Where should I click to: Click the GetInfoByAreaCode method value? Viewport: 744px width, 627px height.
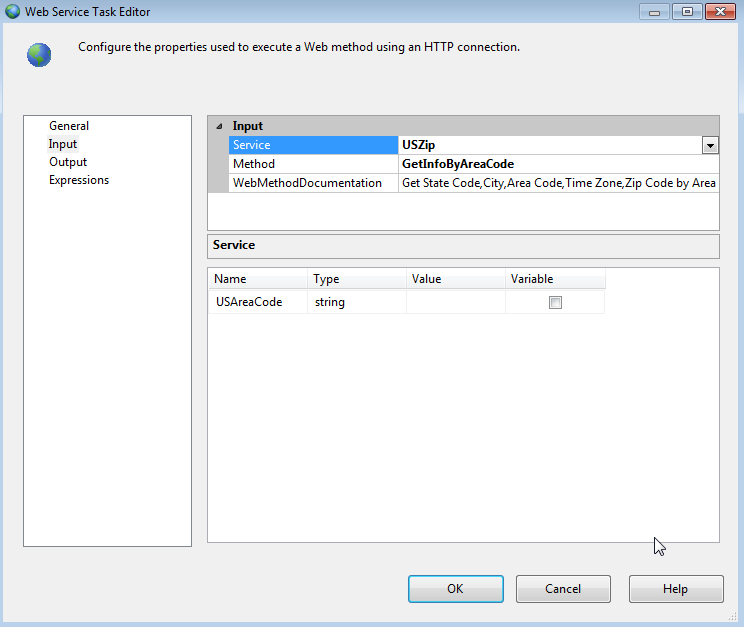coord(558,164)
